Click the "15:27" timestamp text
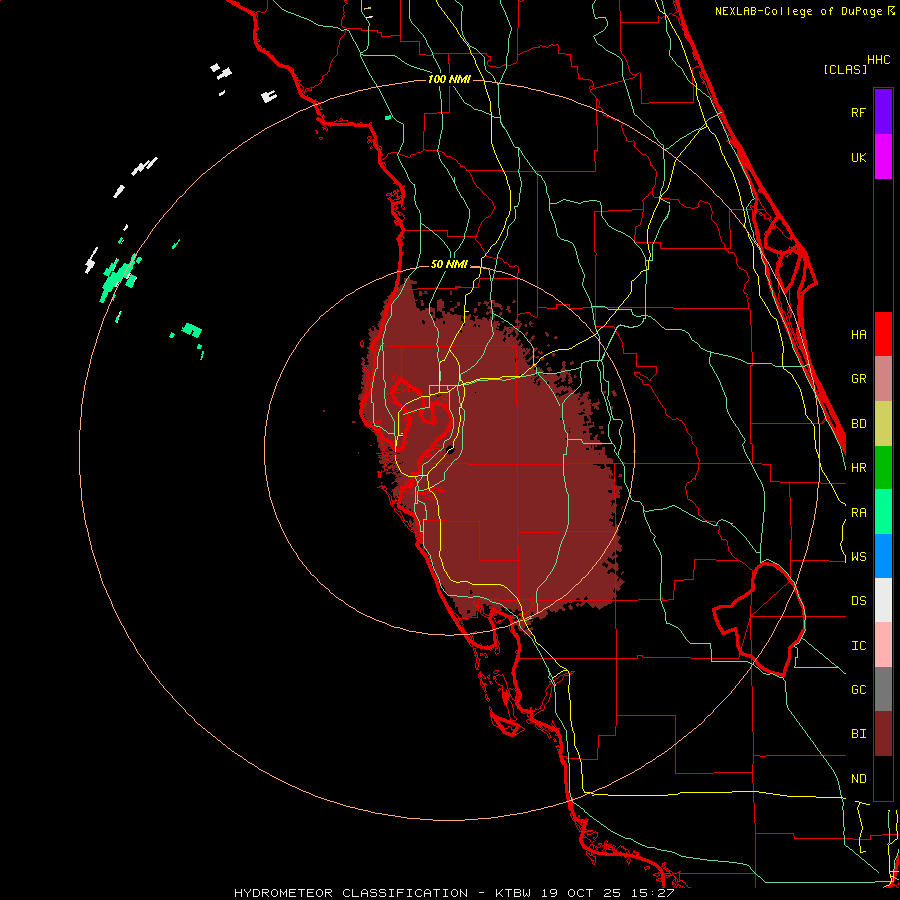The height and width of the screenshot is (900, 900). click(654, 893)
